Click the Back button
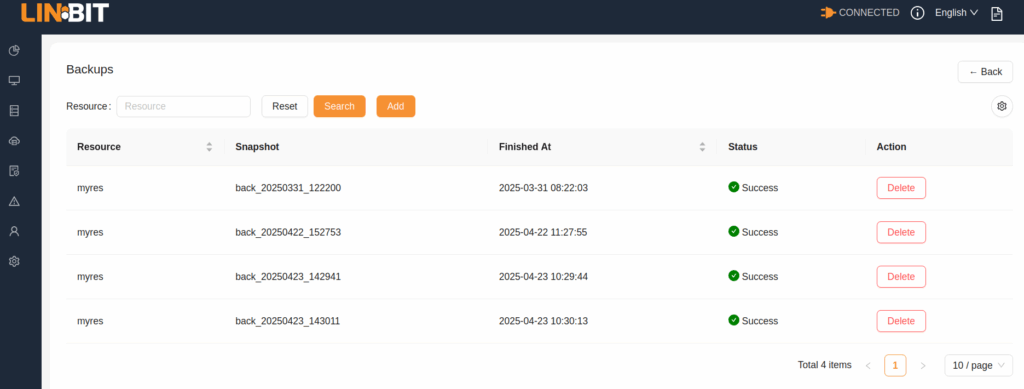Viewport: 1024px width, 389px height. 985,72
